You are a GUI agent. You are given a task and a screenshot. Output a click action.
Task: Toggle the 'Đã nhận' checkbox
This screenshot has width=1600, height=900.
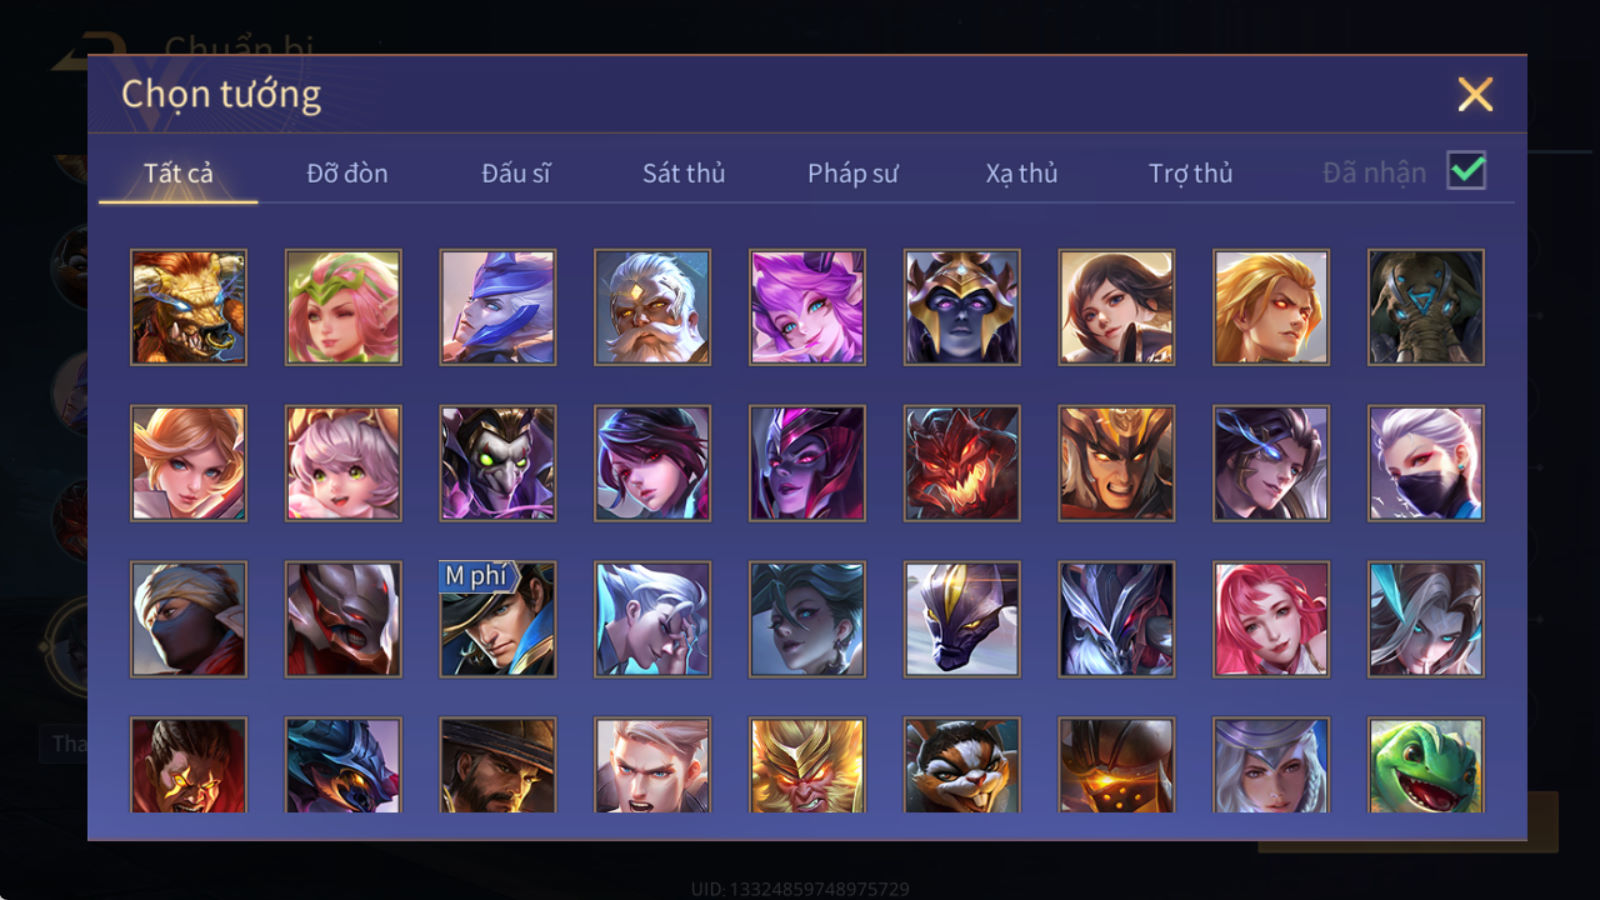(x=1466, y=171)
